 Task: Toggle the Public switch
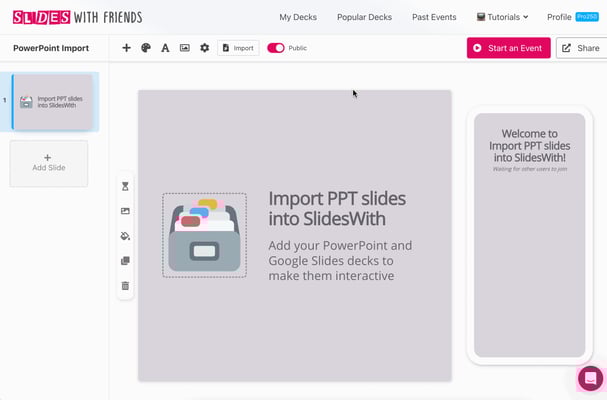[x=276, y=48]
